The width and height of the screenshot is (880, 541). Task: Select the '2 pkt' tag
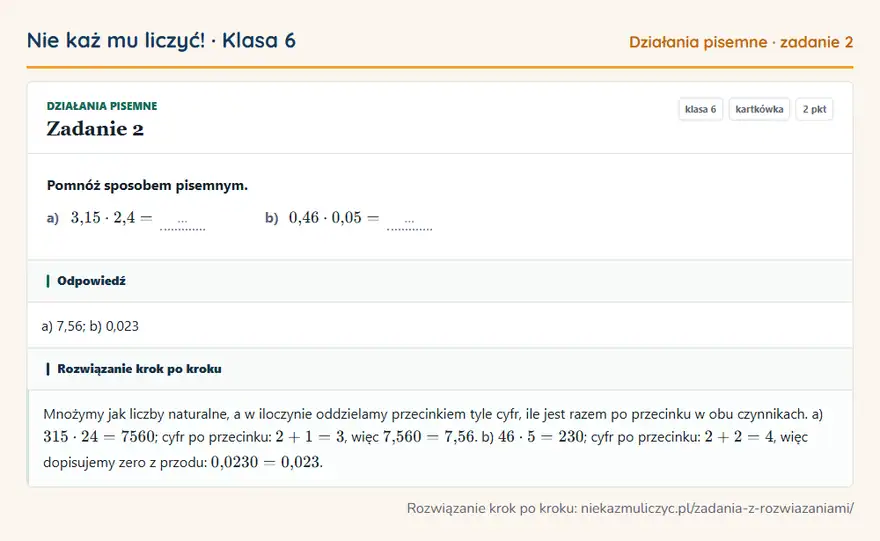click(814, 109)
